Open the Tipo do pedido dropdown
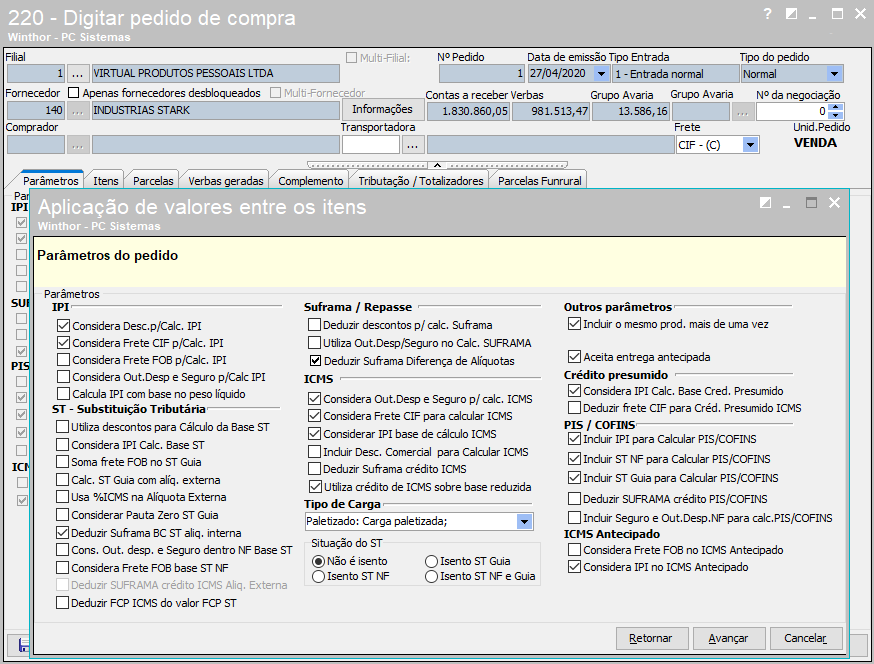Image resolution: width=874 pixels, height=664 pixels. pyautogui.click(x=834, y=74)
